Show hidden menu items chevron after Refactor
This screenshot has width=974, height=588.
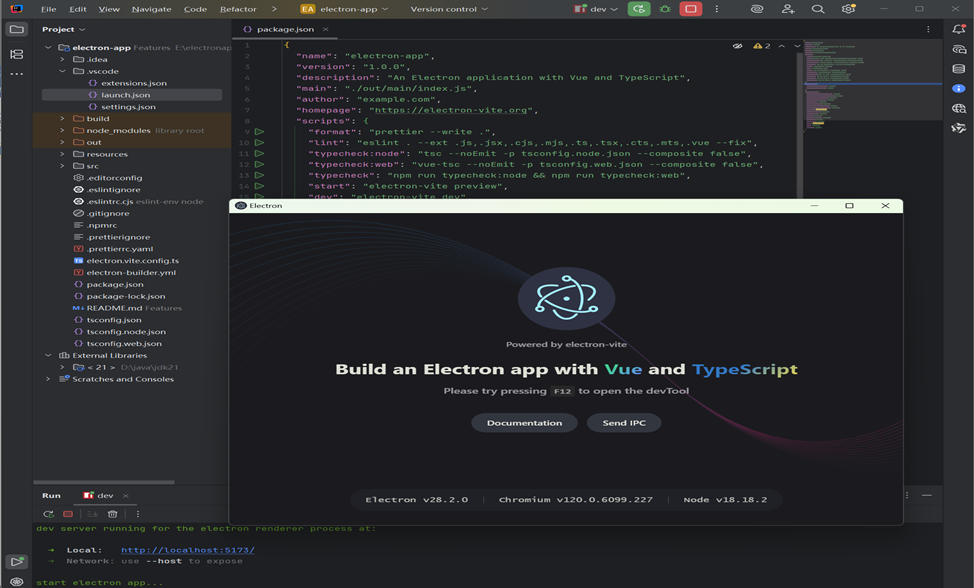pyautogui.click(x=274, y=9)
